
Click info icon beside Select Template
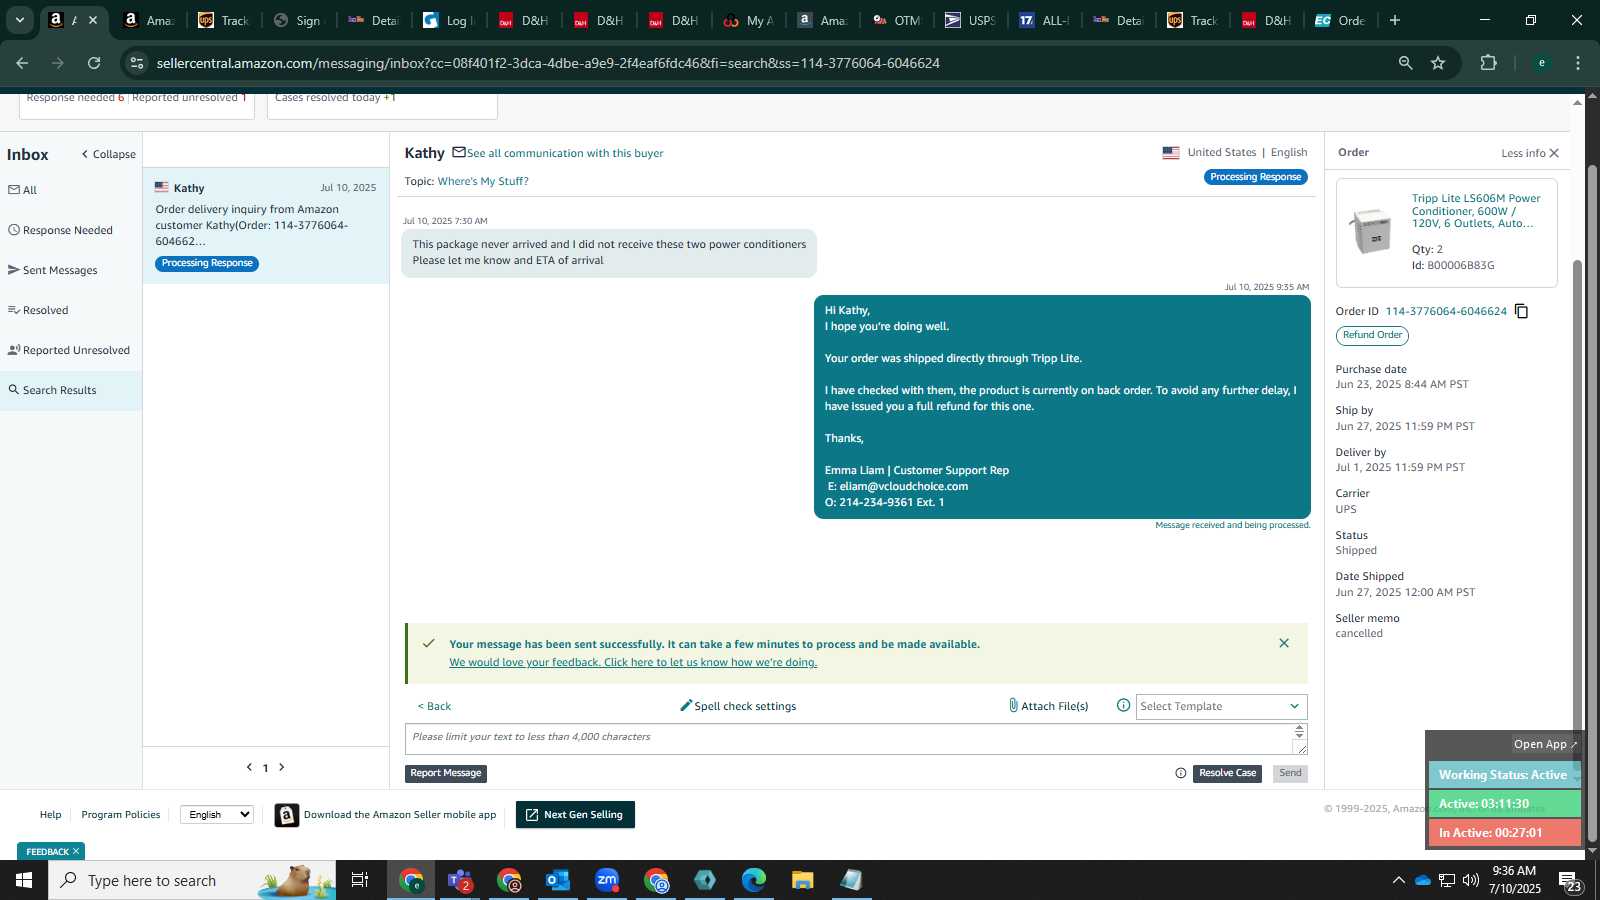1123,706
